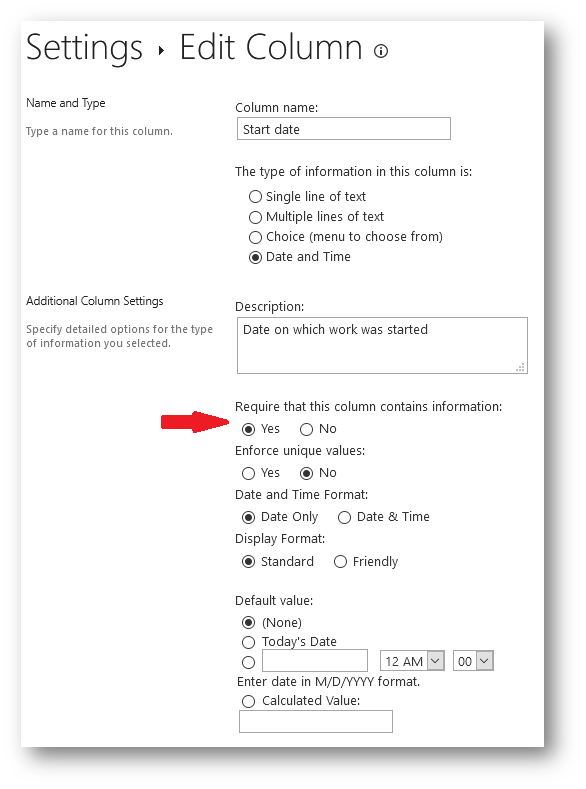The height and width of the screenshot is (789, 586).
Task: Click the info icon beside Edit Column
Action: tap(381, 51)
